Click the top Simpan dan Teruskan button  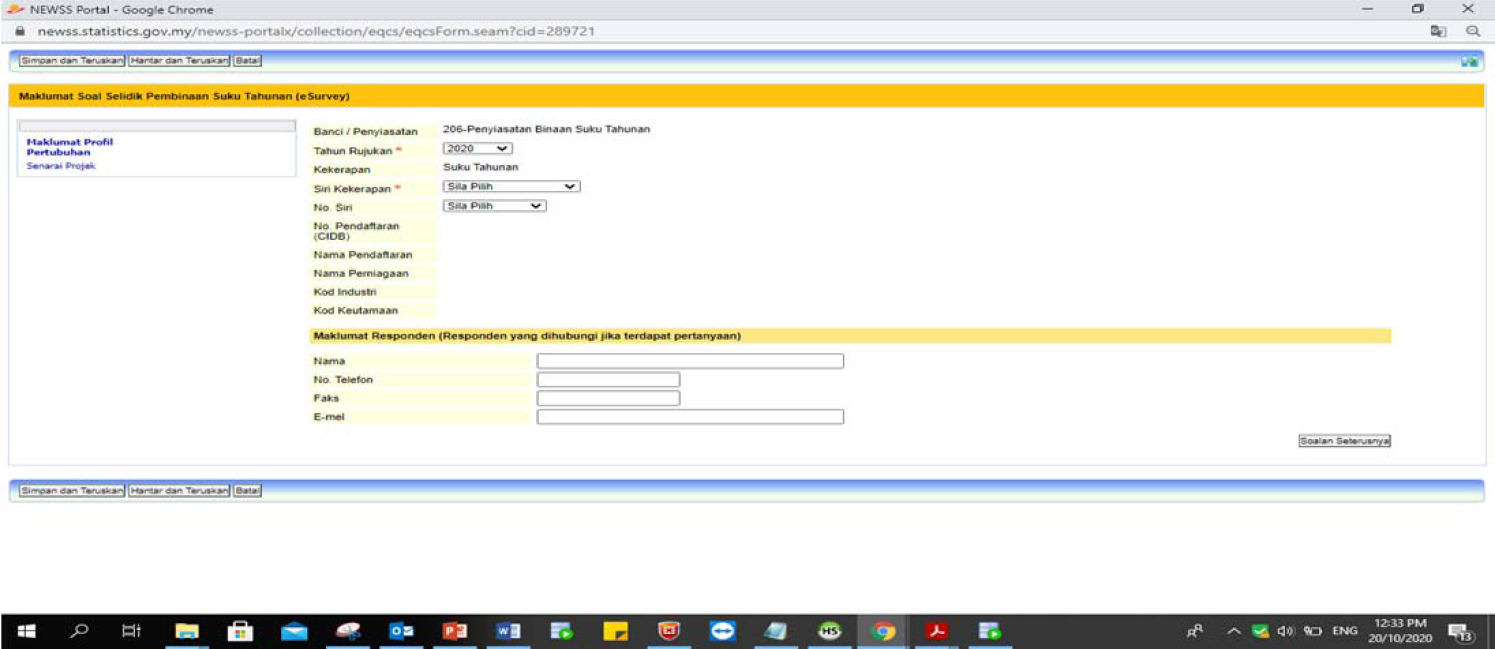[71, 61]
